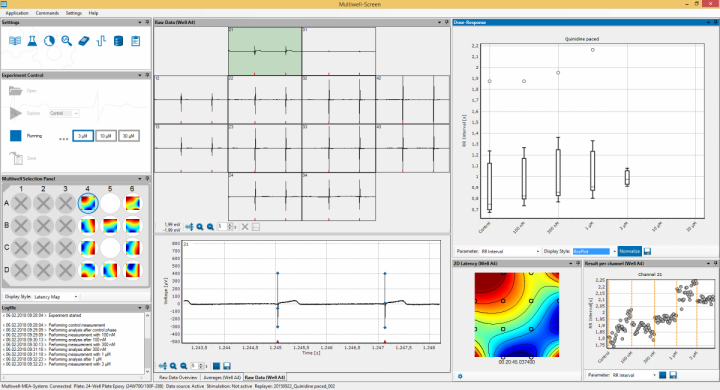Expand the Settings panel options arrow
The height and width of the screenshot is (390, 720).
(x=140, y=22)
